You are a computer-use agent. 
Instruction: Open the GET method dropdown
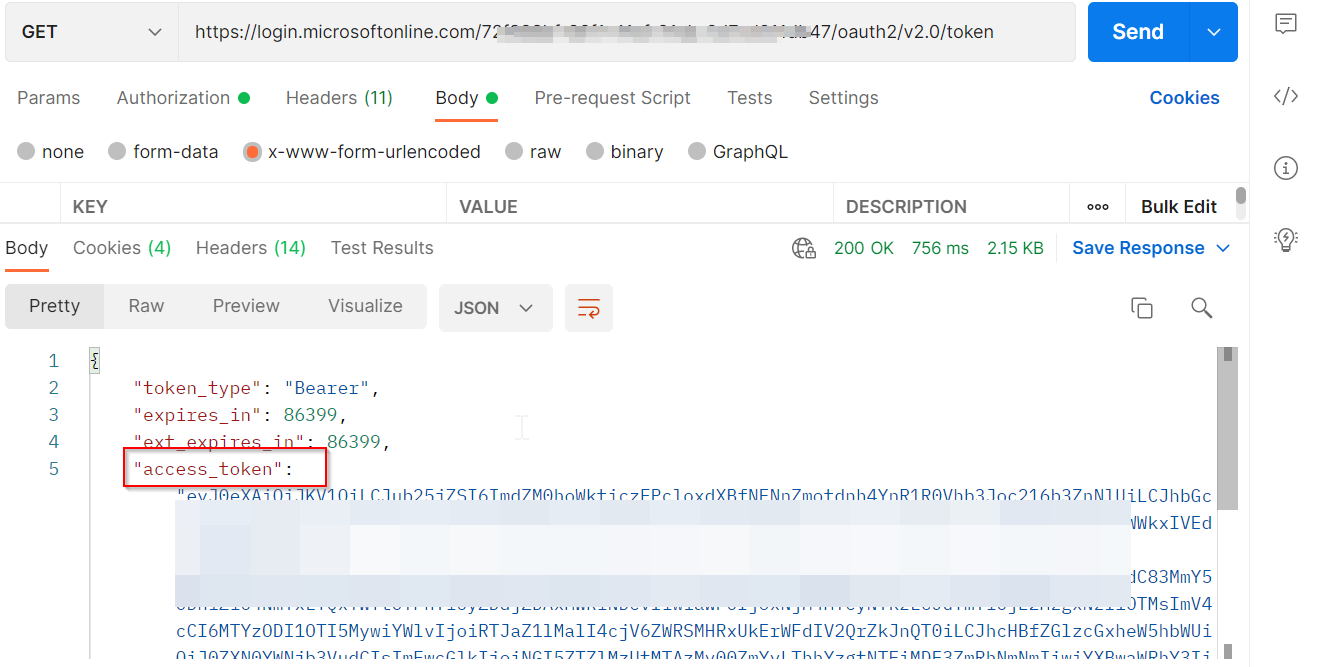point(91,32)
